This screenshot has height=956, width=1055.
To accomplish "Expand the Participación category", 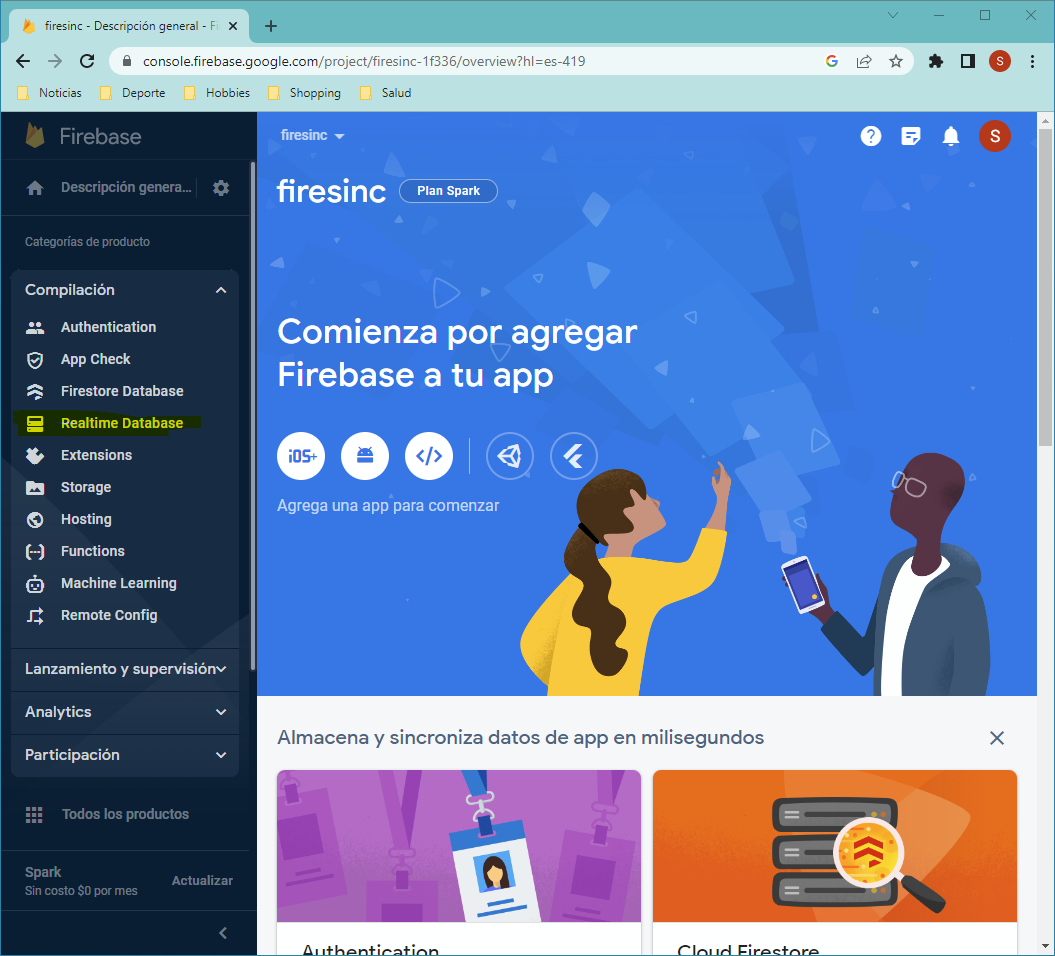I will [x=125, y=756].
